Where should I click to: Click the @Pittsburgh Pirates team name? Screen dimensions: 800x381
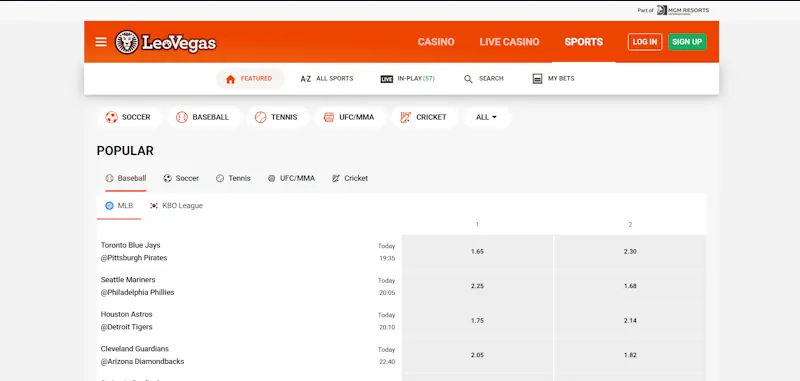point(134,258)
